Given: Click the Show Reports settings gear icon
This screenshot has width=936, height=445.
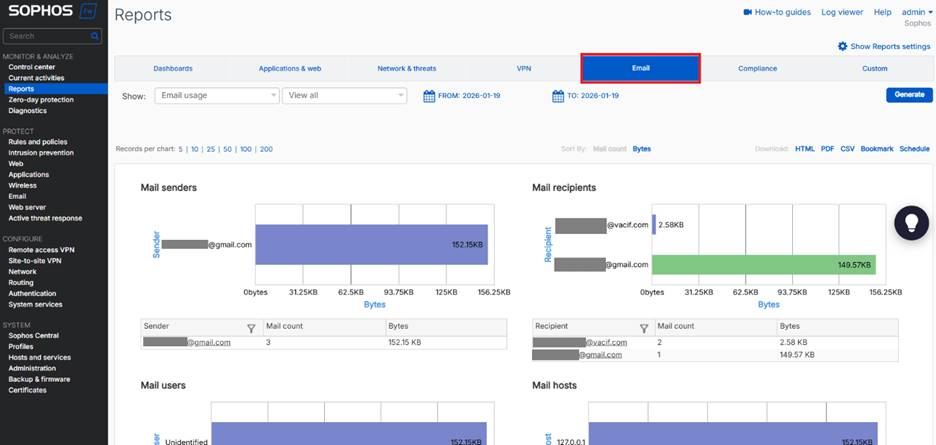Looking at the screenshot, I should pyautogui.click(x=842, y=46).
